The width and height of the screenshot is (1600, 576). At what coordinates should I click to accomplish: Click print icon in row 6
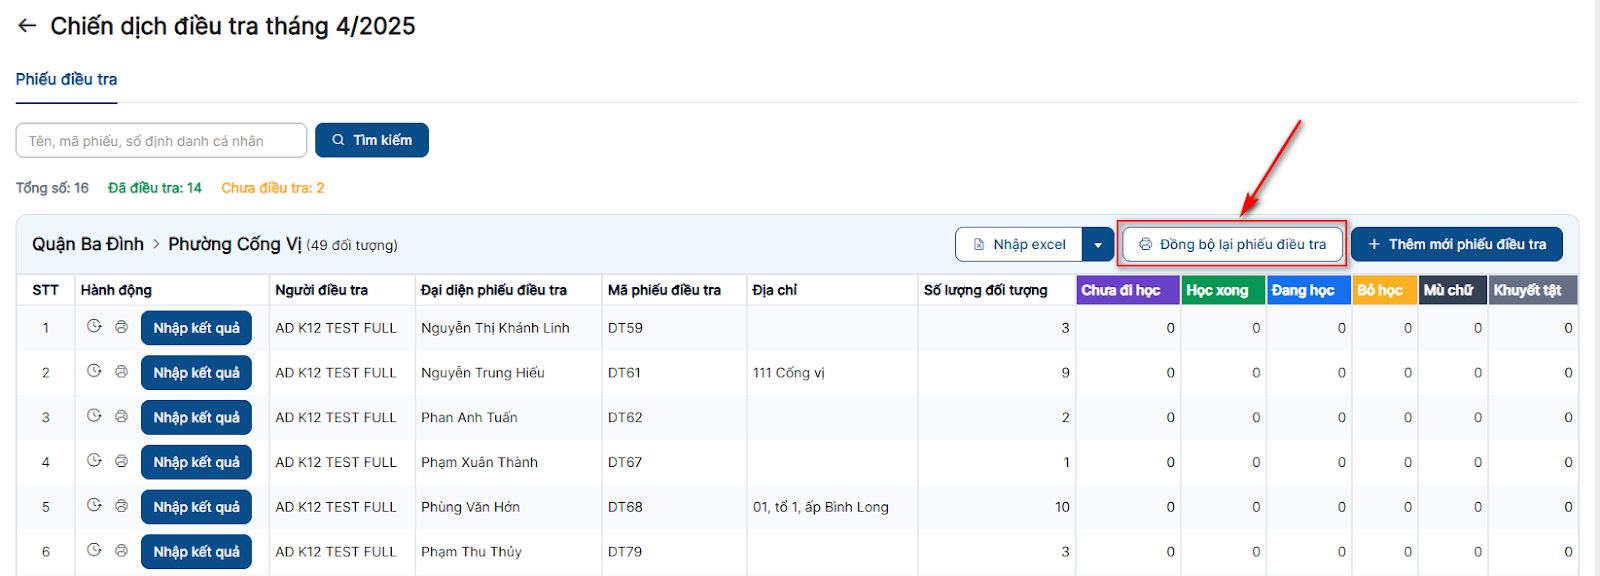pyautogui.click(x=121, y=550)
